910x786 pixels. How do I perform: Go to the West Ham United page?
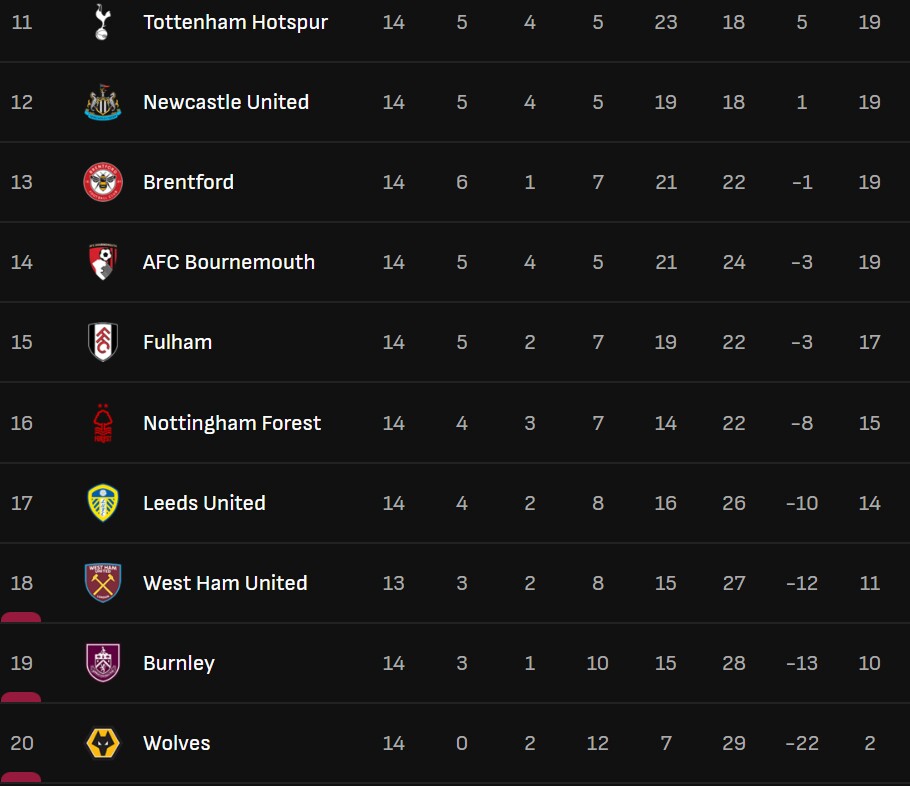(225, 583)
